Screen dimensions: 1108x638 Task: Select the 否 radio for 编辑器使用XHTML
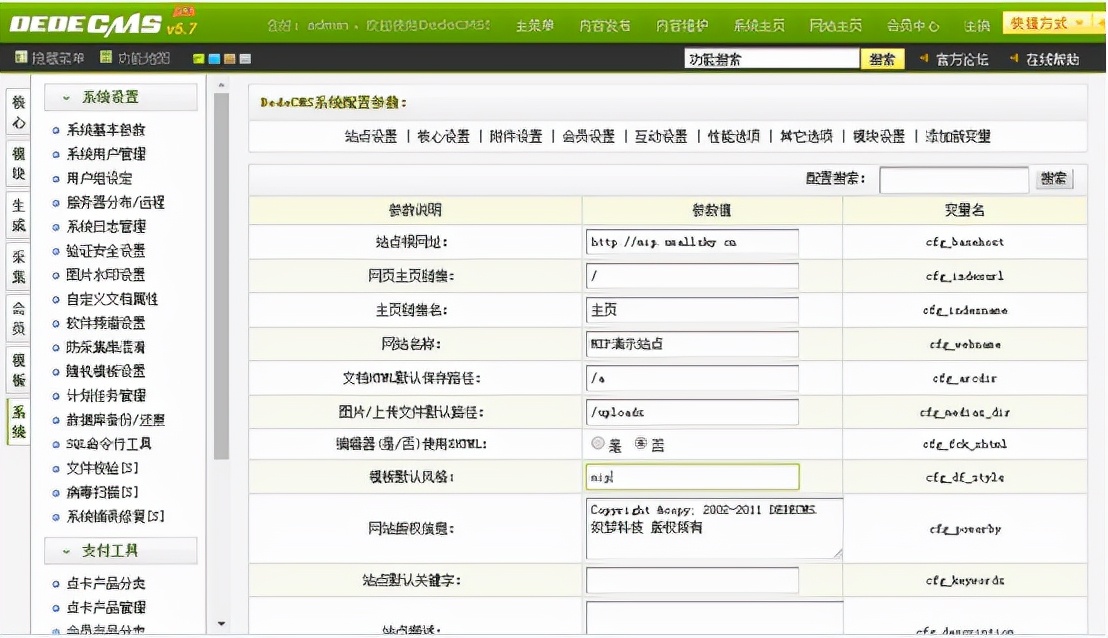coord(640,443)
